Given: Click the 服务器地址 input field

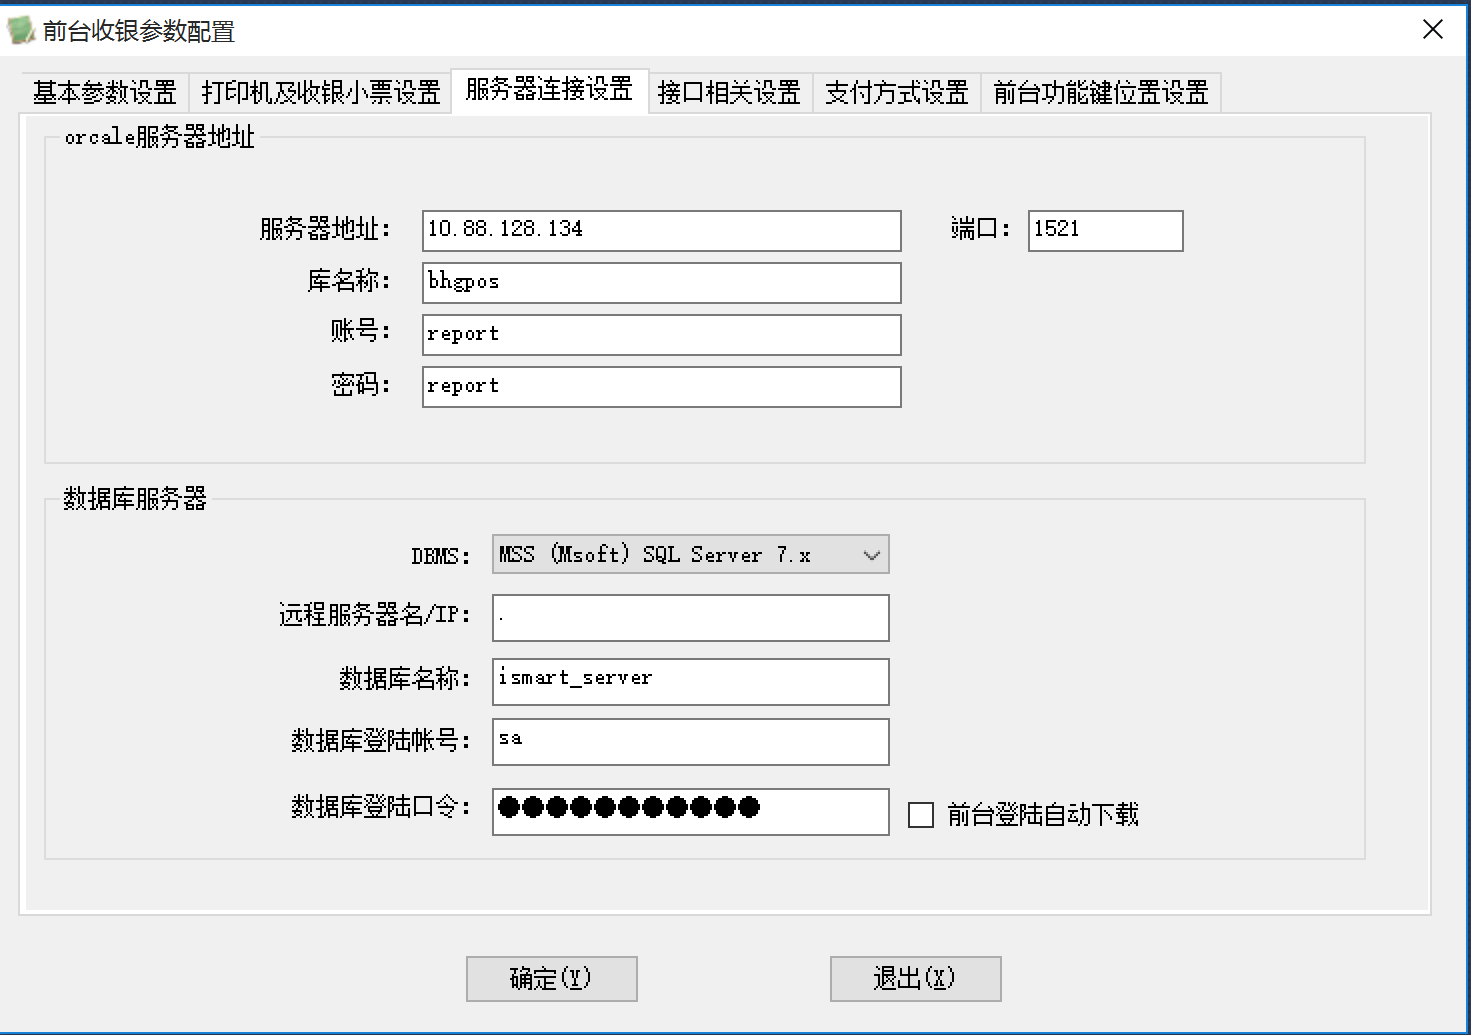Looking at the screenshot, I should 662,230.
